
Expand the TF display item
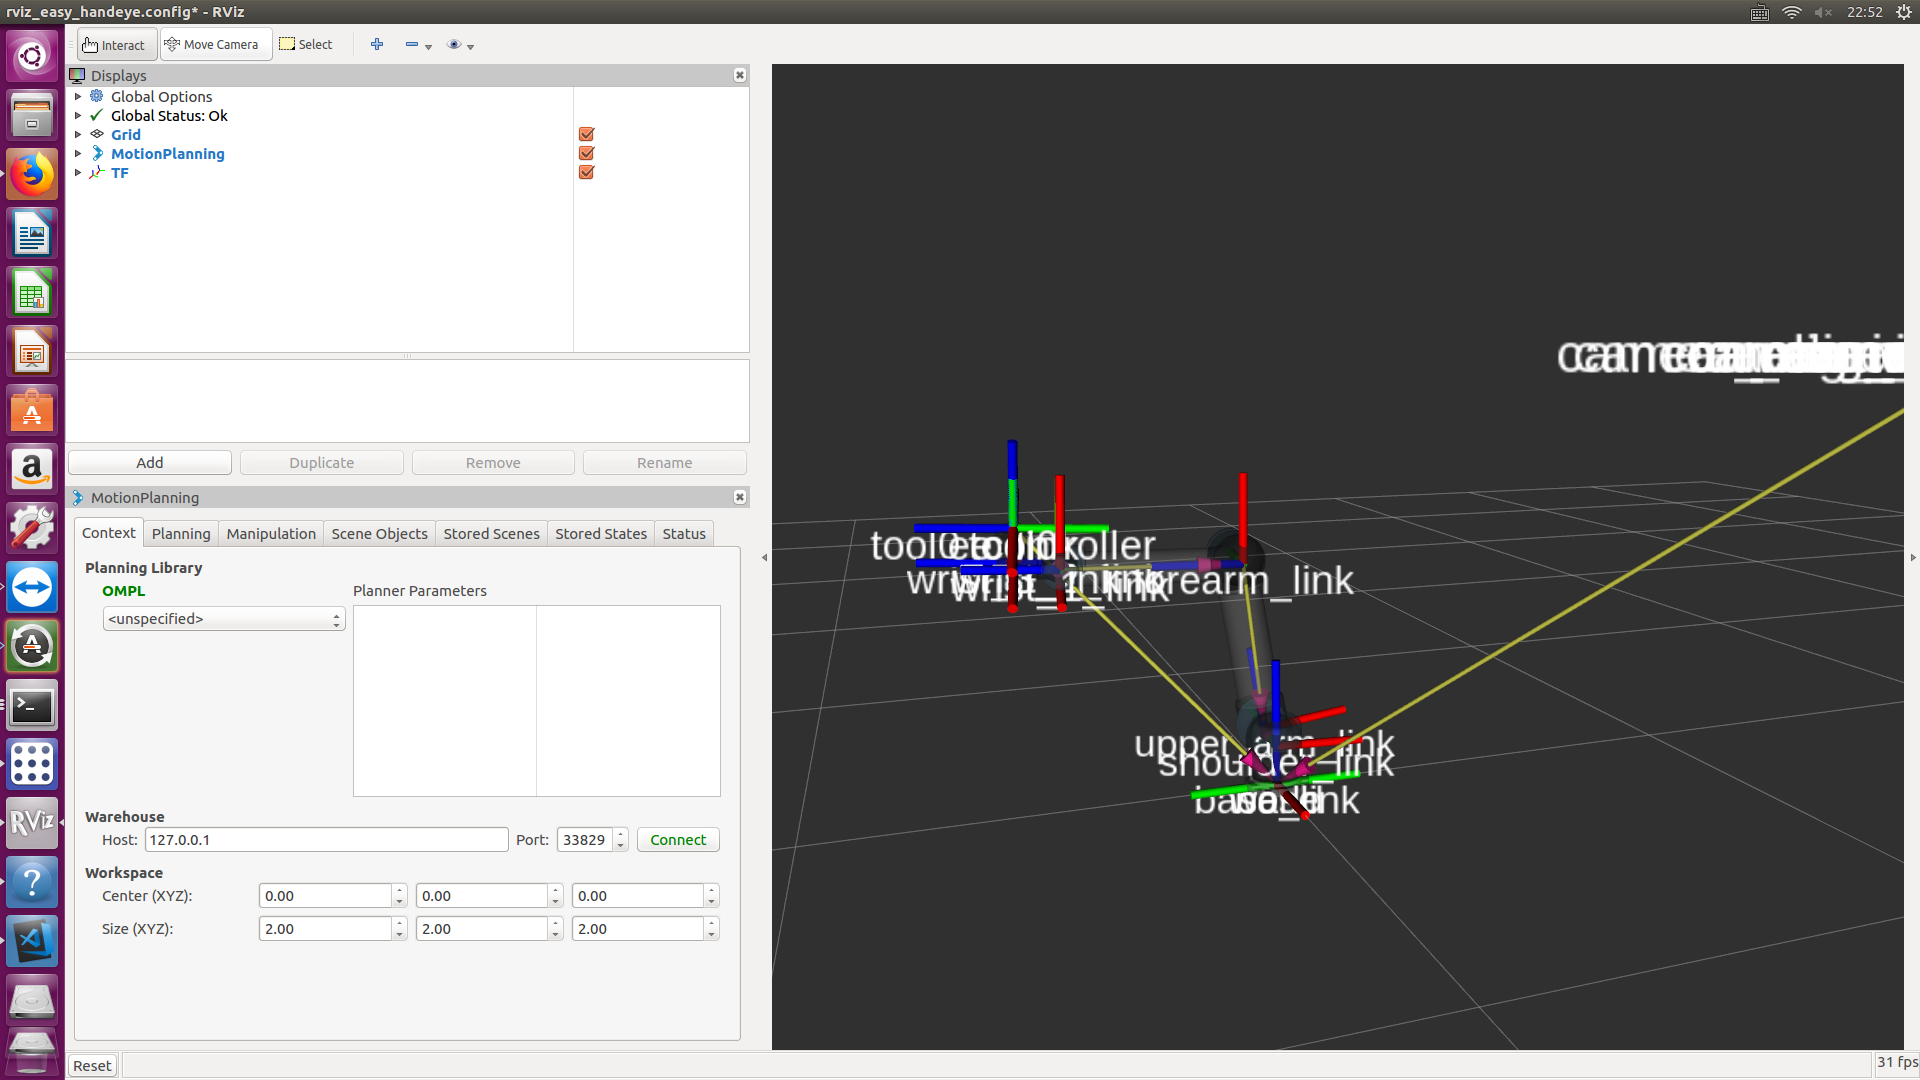point(78,172)
